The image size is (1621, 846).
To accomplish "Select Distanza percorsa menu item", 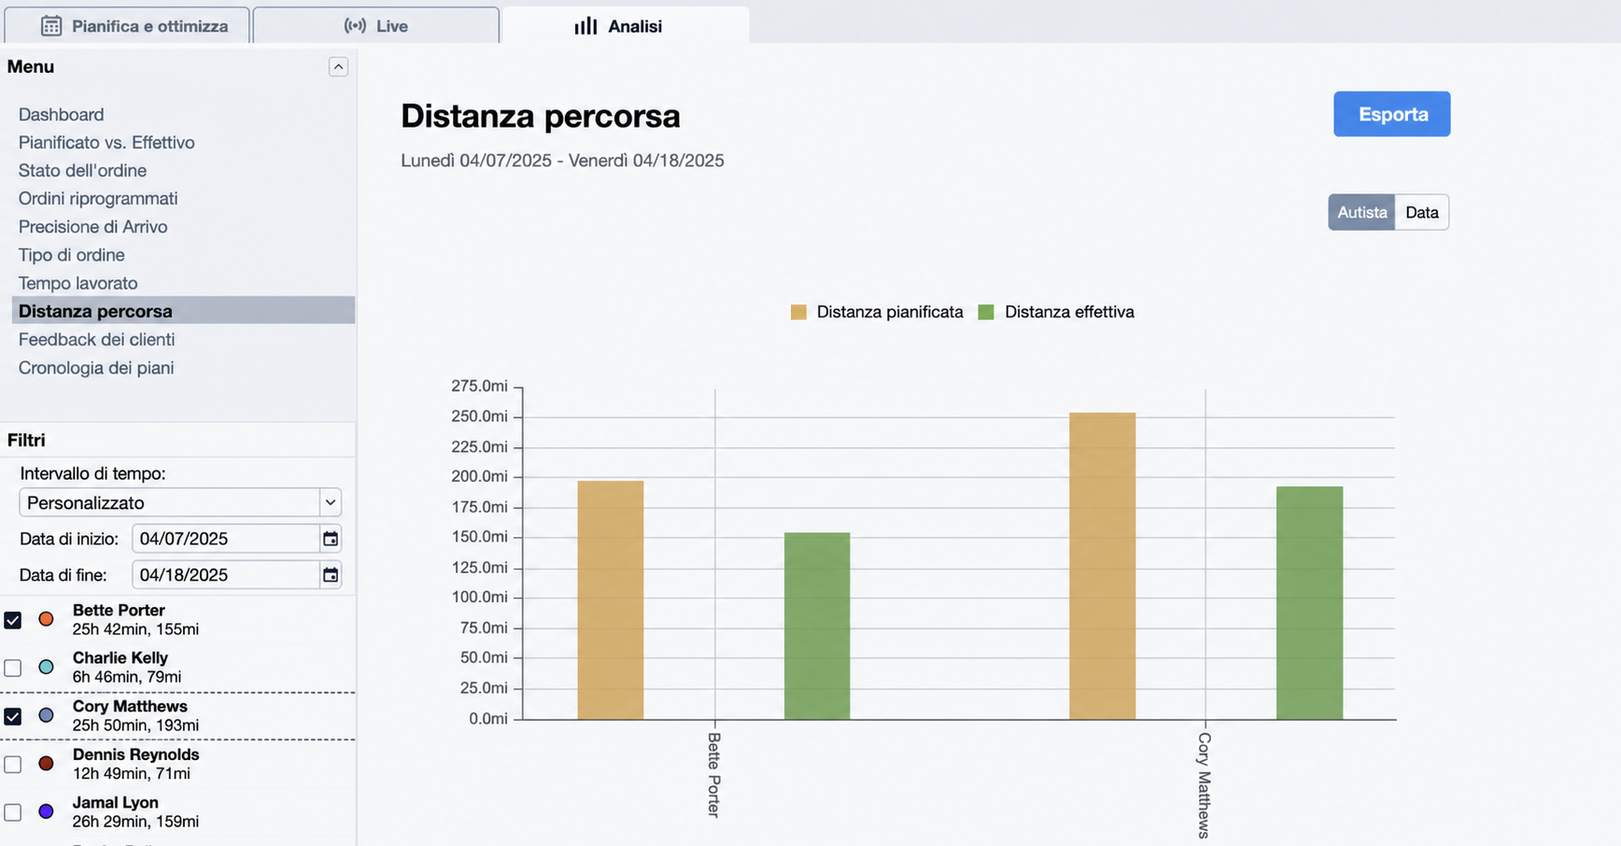I will (183, 311).
